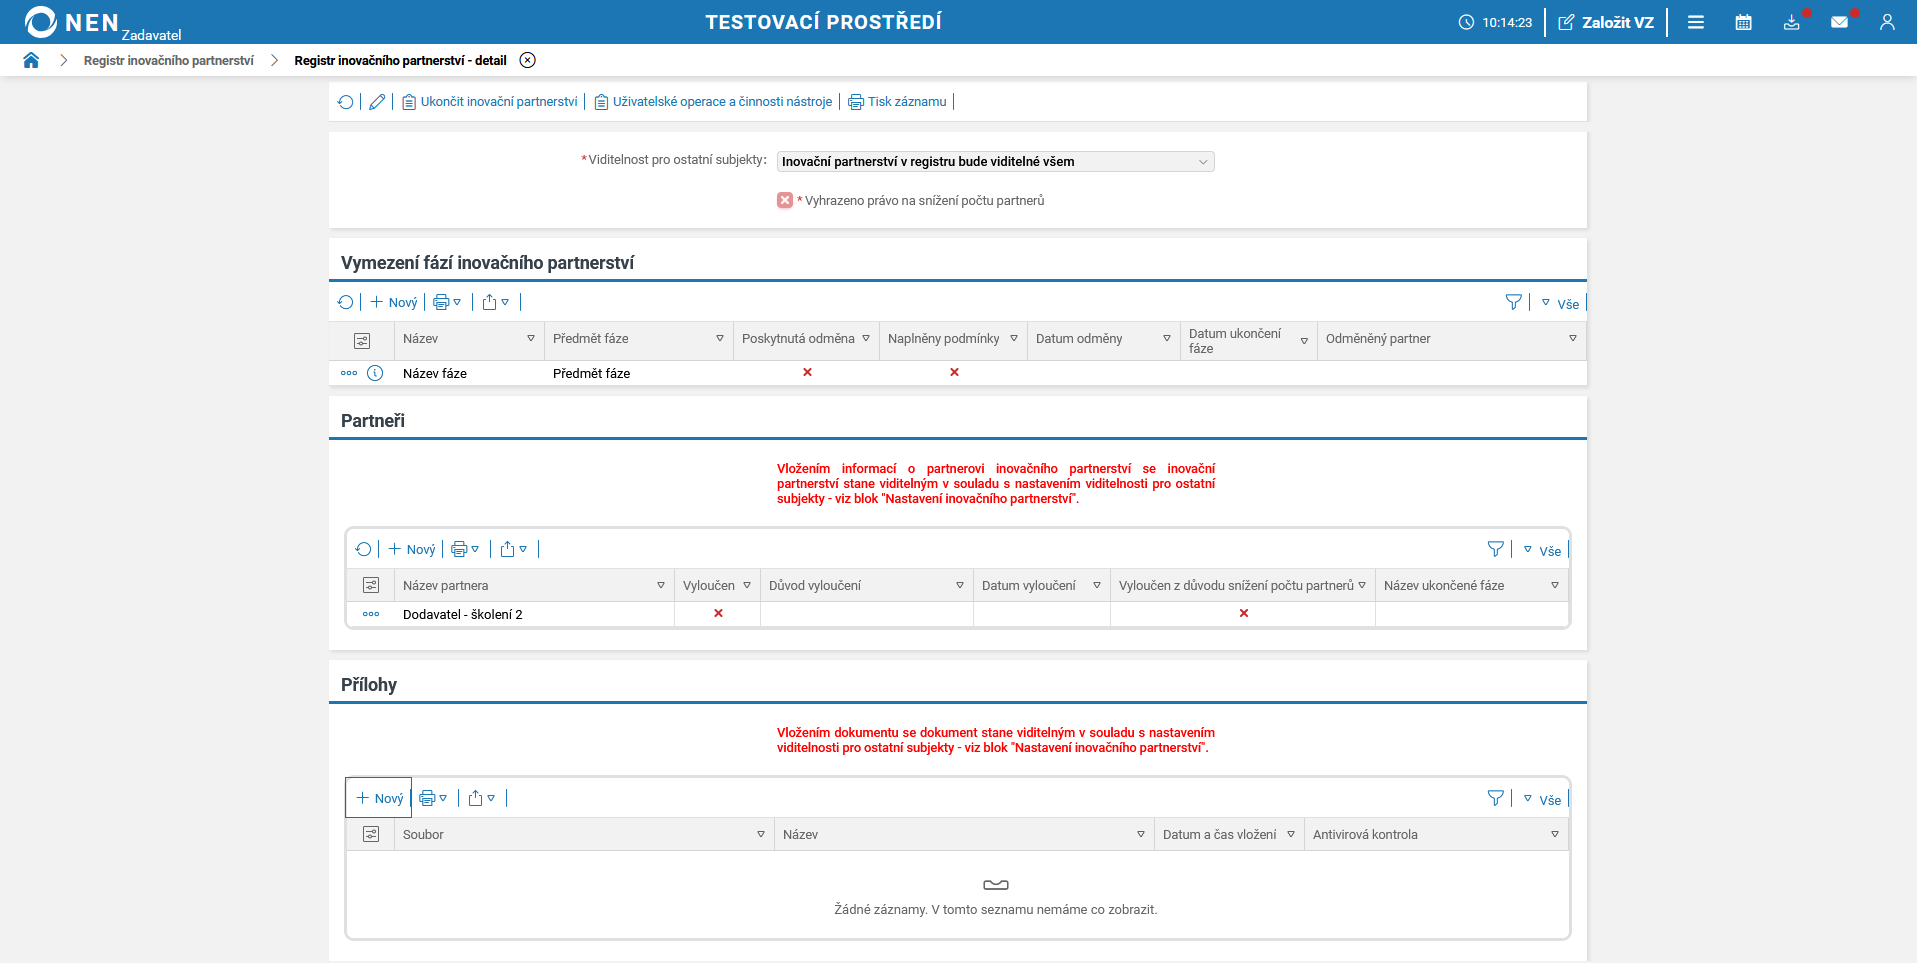Screen dimensions: 1917x963
Task: Refresh the record with top toolbar icon
Action: point(346,102)
